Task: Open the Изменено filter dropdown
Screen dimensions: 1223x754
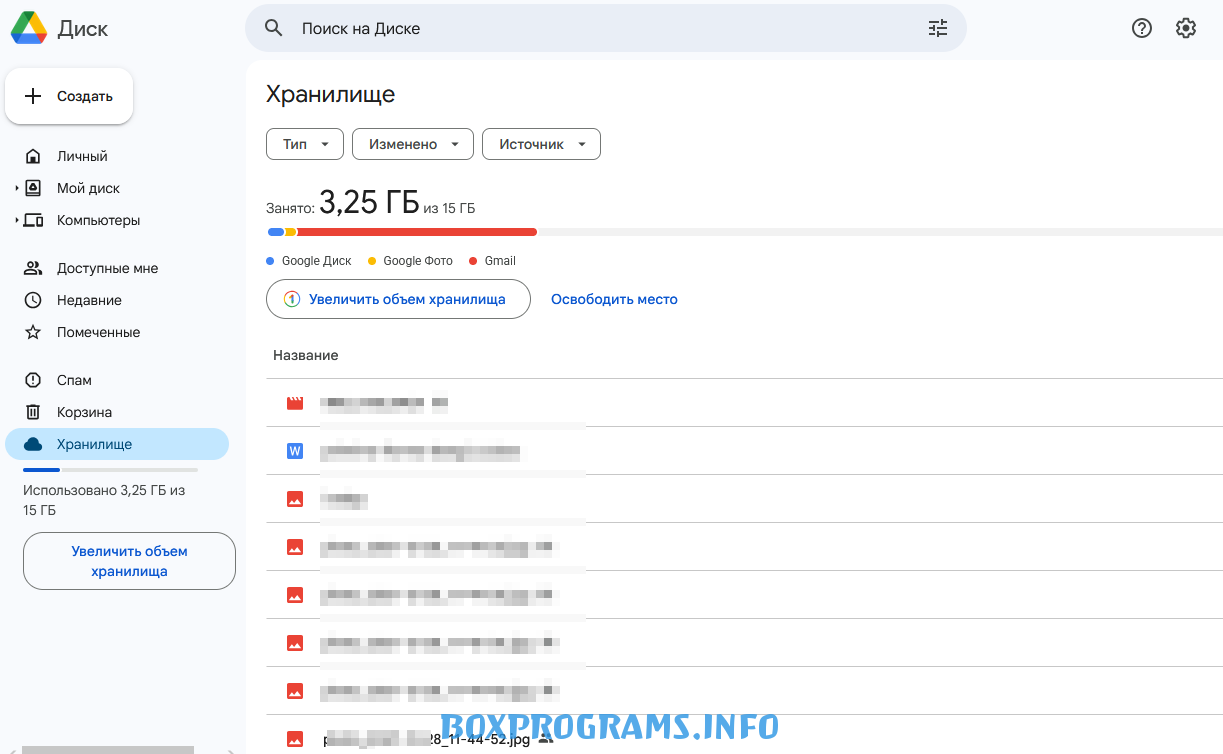Action: pyautogui.click(x=414, y=144)
